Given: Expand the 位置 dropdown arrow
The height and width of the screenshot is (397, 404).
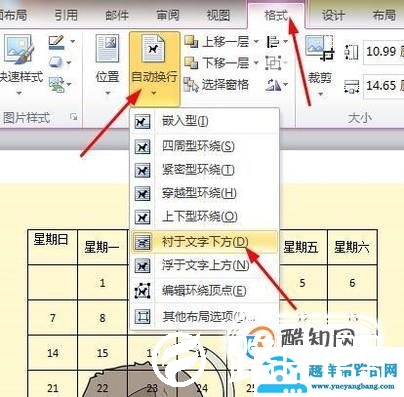Looking at the screenshot, I should click(x=107, y=93).
